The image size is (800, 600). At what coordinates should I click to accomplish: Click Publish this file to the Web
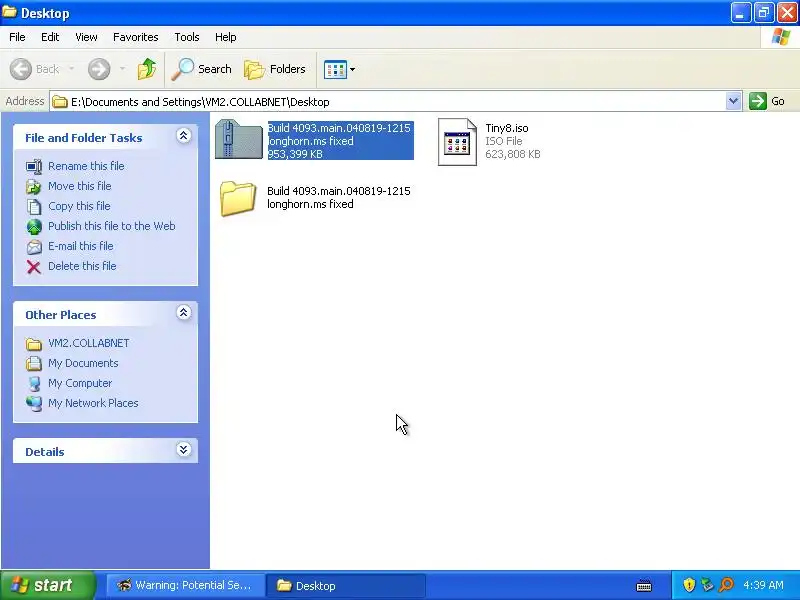pos(112,226)
